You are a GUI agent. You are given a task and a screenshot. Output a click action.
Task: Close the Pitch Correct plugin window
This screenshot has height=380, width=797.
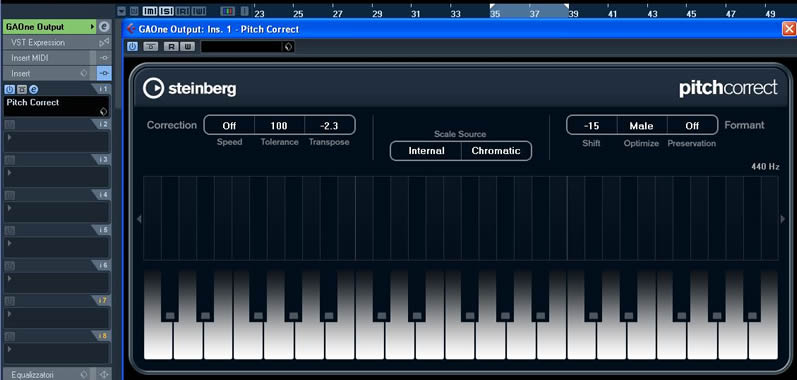789,29
